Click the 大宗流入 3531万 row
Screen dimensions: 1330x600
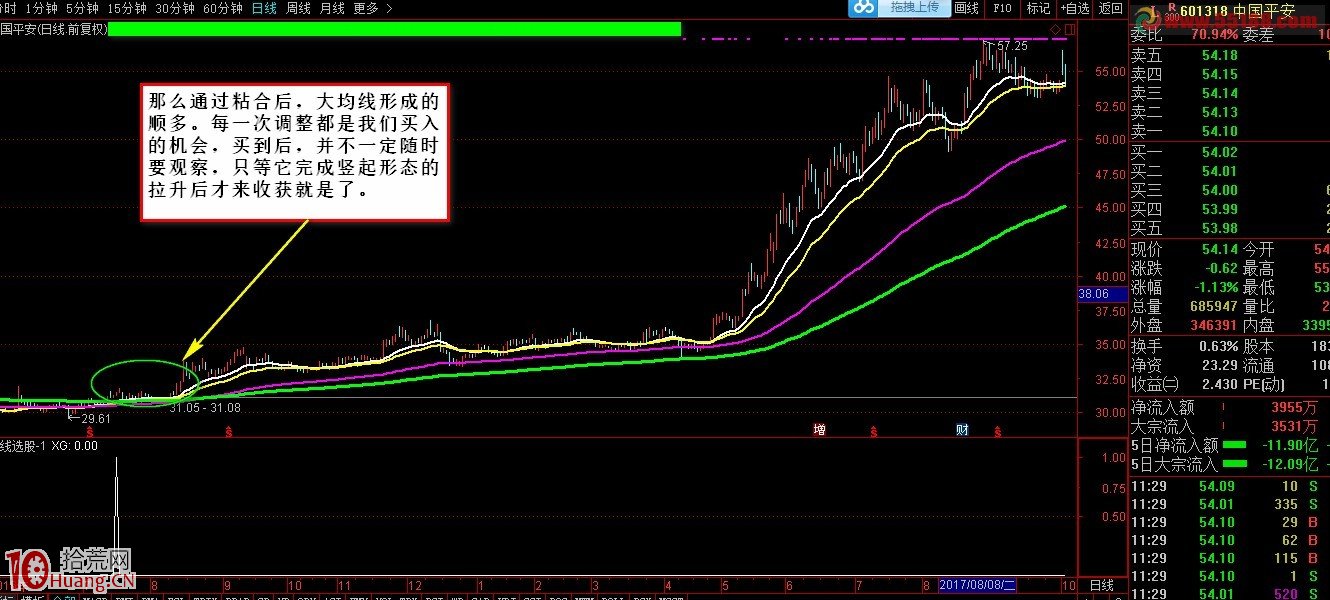[1229, 426]
